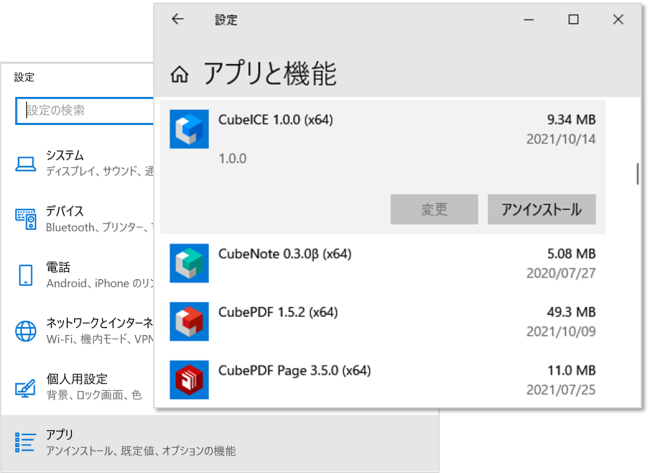Click the デバイス keyboard icon
This screenshot has width=650, height=473.
click(26, 219)
